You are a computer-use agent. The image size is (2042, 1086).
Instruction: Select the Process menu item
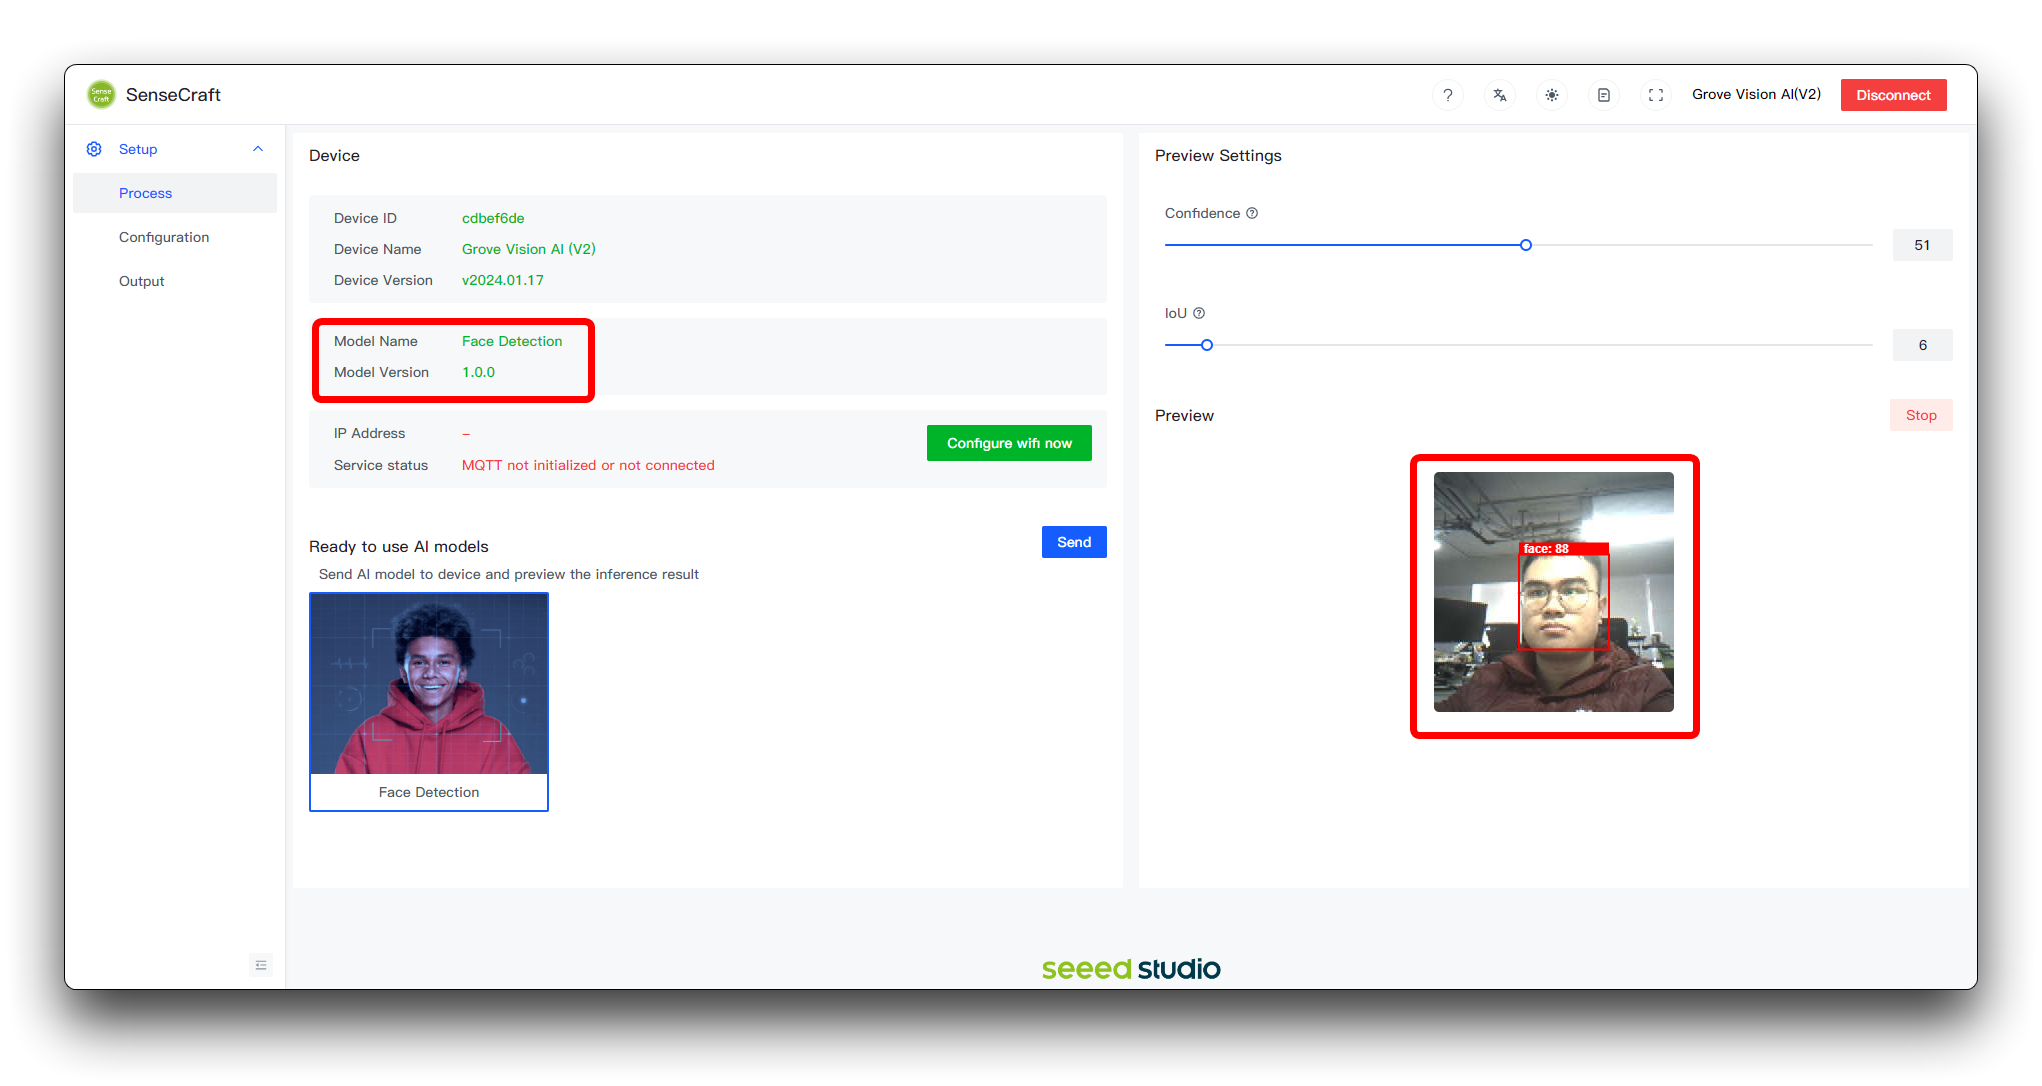click(x=175, y=193)
